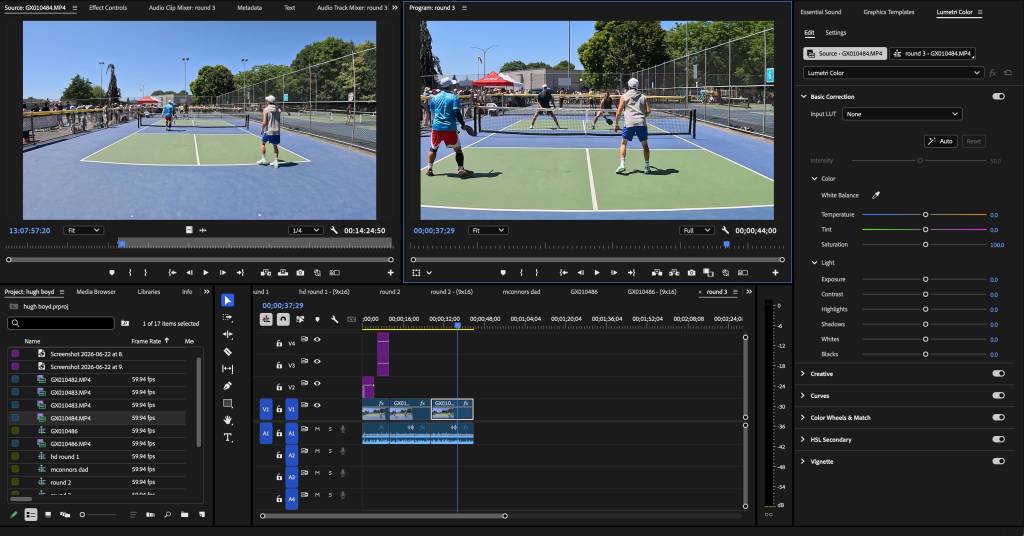This screenshot has width=1024, height=536.
Task: Switch Project panel to icon view
Action: click(48, 514)
